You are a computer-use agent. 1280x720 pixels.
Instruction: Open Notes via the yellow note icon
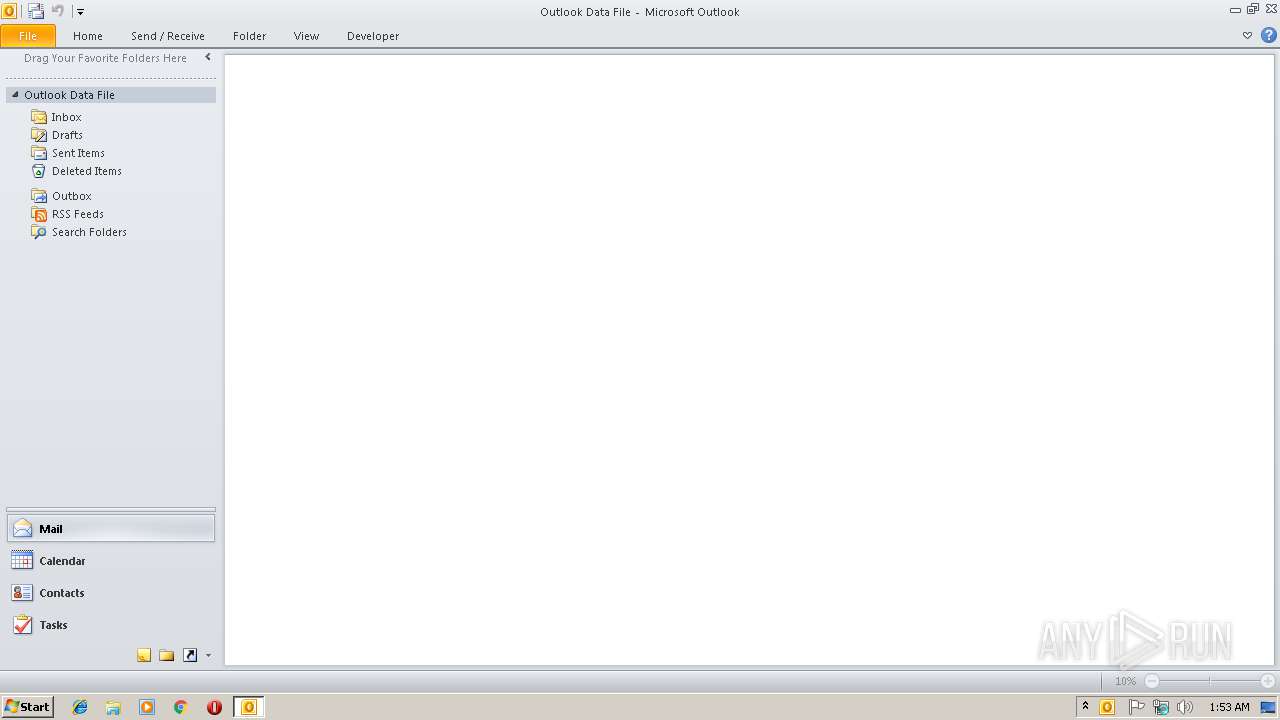pyautogui.click(x=144, y=655)
